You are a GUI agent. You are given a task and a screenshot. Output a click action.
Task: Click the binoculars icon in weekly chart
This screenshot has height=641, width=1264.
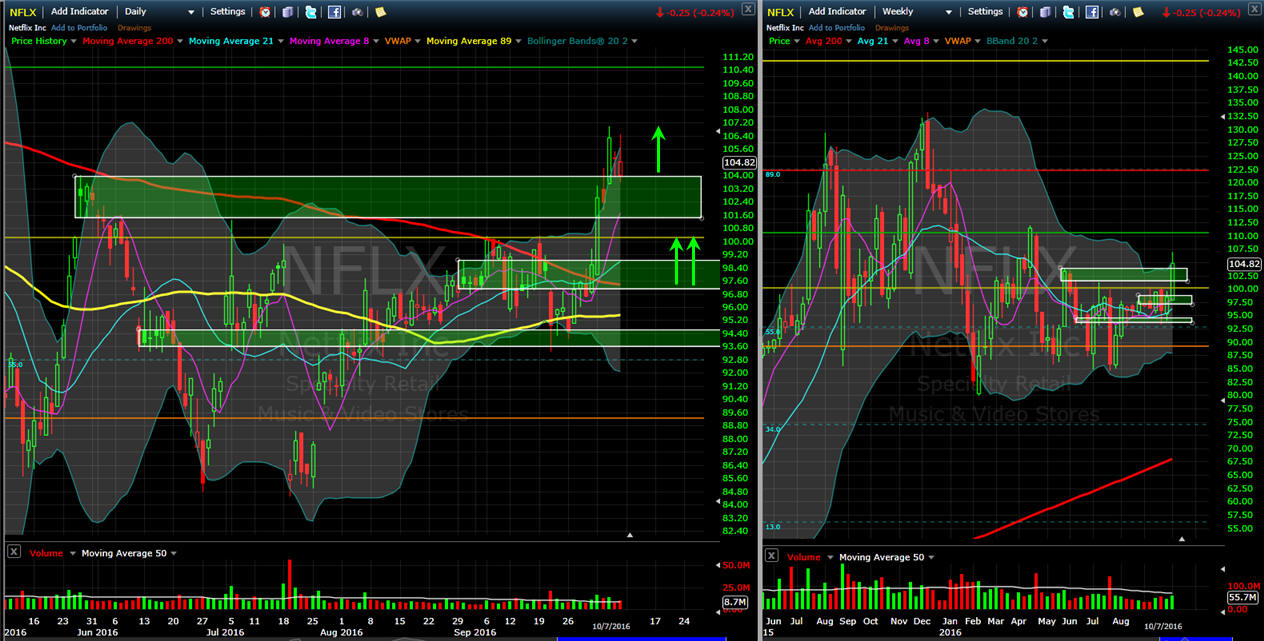[1113, 12]
